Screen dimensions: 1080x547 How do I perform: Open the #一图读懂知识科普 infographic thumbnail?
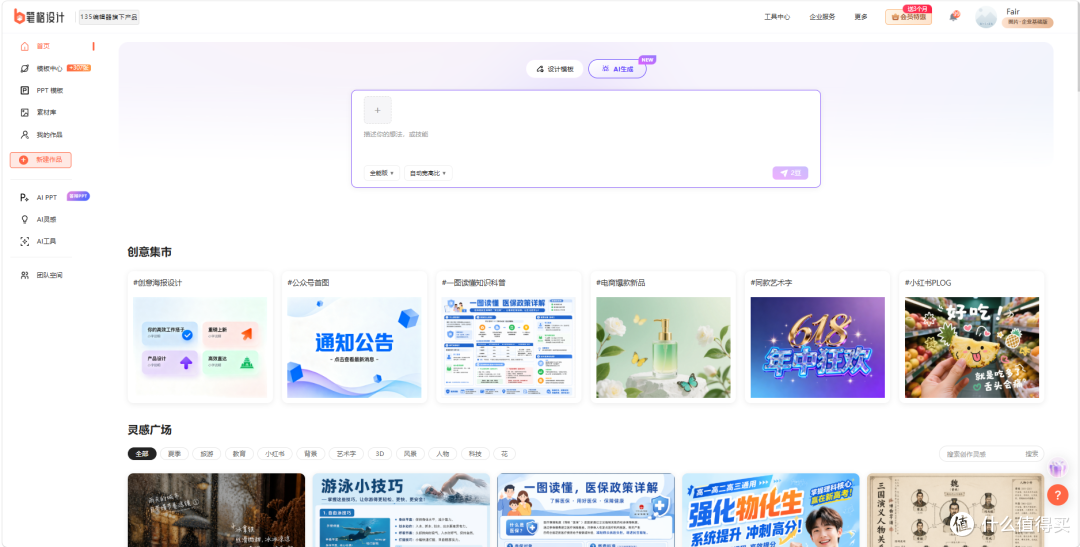(x=508, y=347)
